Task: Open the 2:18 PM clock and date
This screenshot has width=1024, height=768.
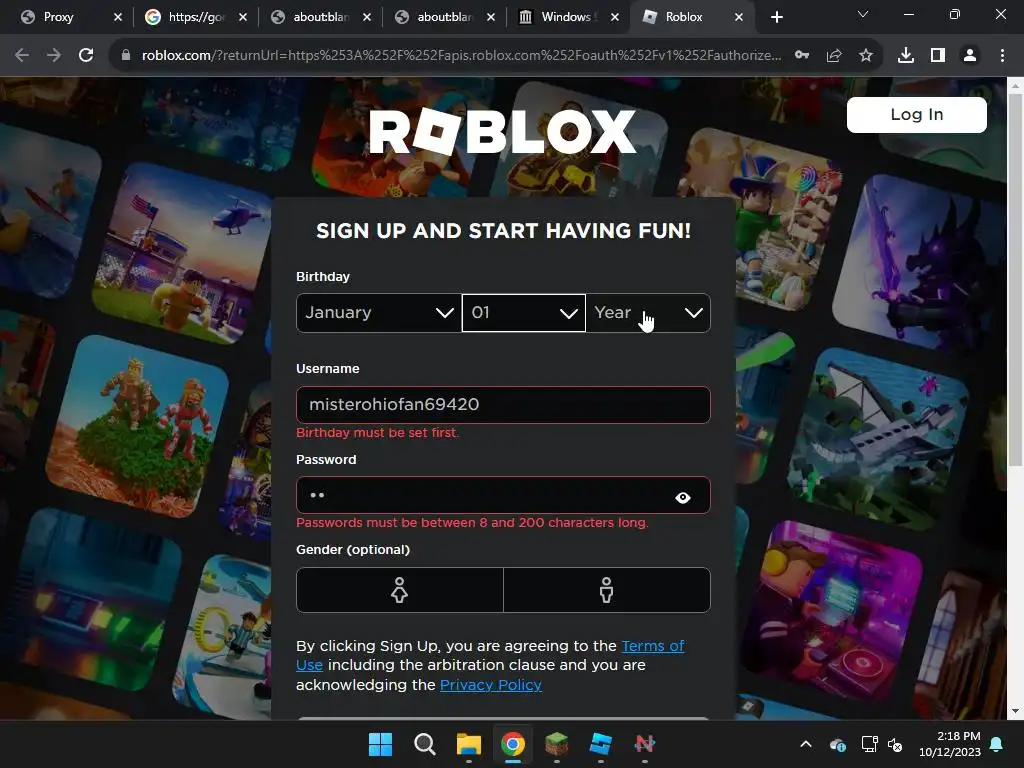Action: coord(950,744)
